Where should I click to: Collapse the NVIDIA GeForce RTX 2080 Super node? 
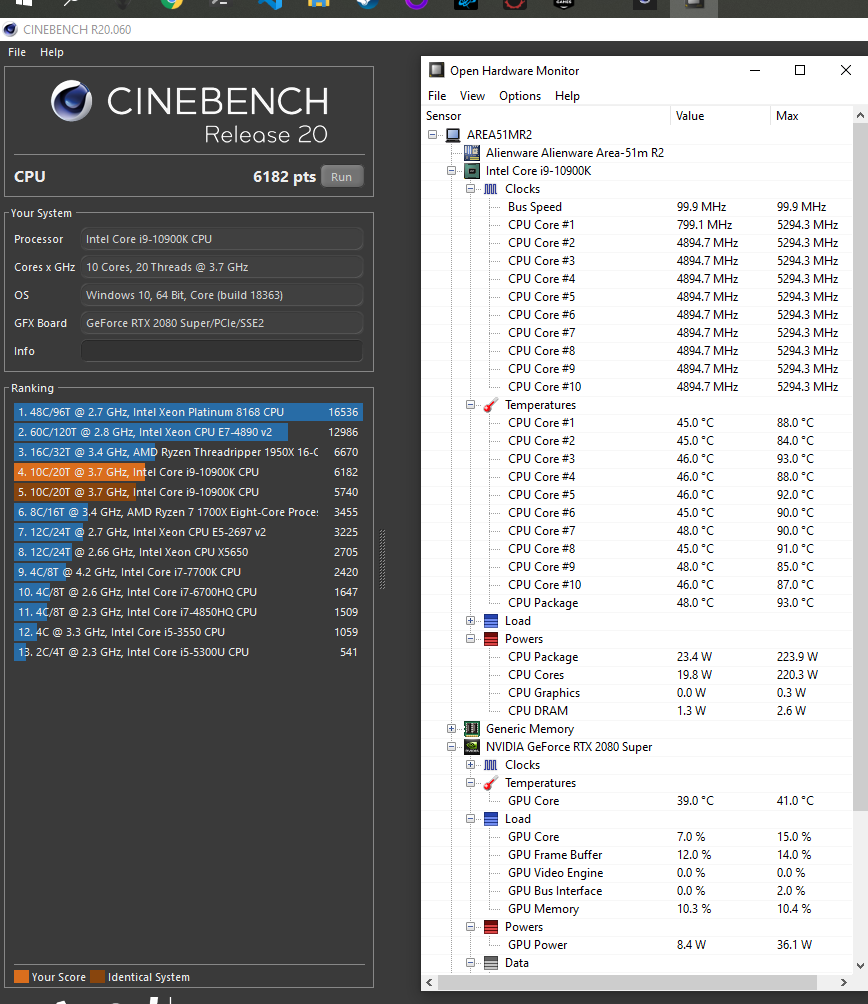451,747
